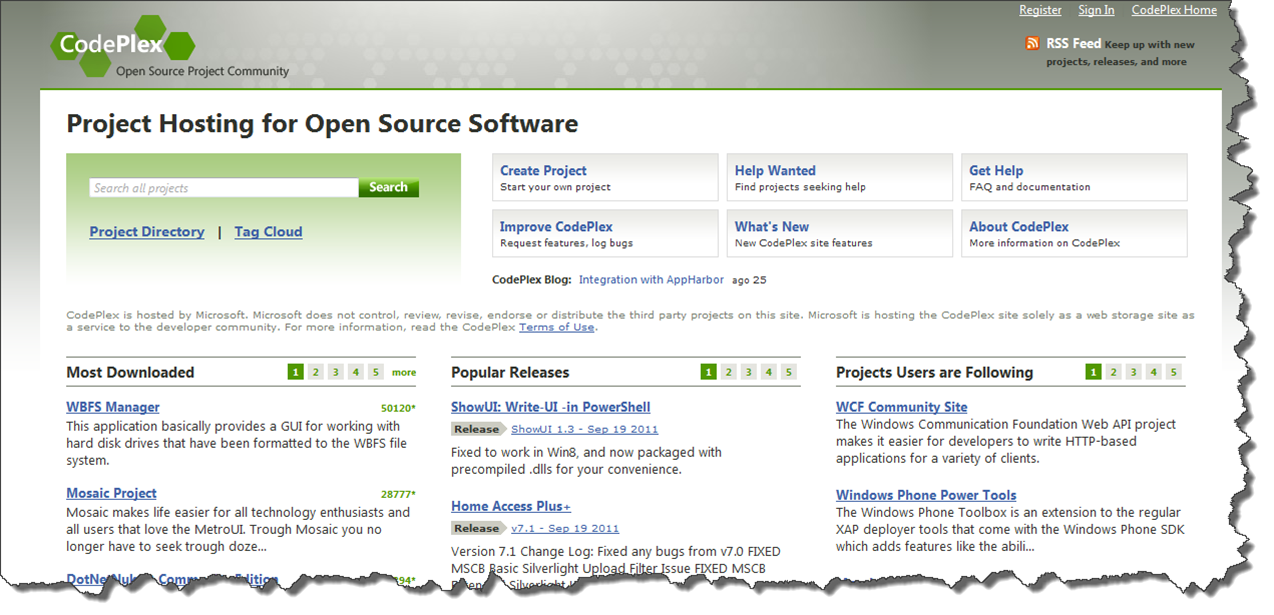Click Project Hosting for Open Source Software title

322,124
